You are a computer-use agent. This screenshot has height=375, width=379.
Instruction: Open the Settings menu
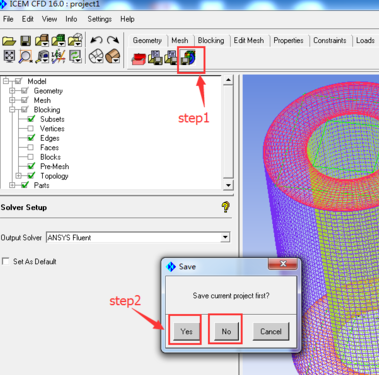tap(99, 19)
